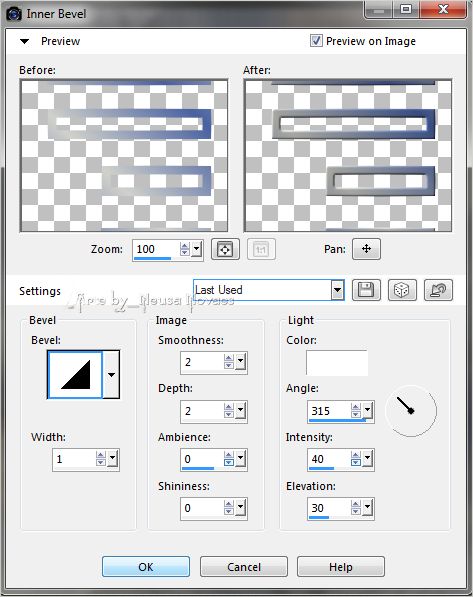473x597 pixels.
Task: Click the Pan crosshair button
Action: (366, 249)
